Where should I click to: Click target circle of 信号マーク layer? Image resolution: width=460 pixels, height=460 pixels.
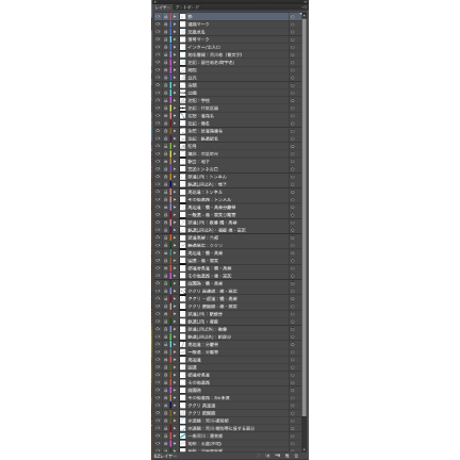[x=292, y=39]
